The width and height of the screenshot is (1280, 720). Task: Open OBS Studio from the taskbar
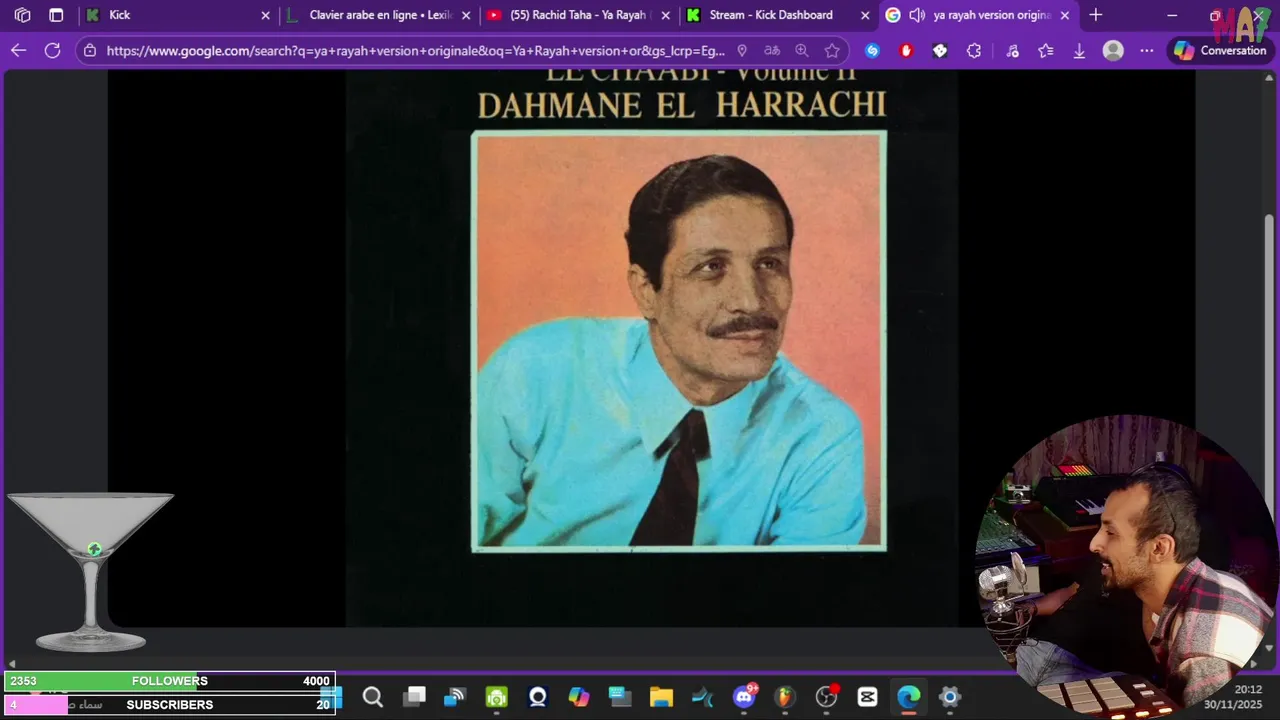827,697
